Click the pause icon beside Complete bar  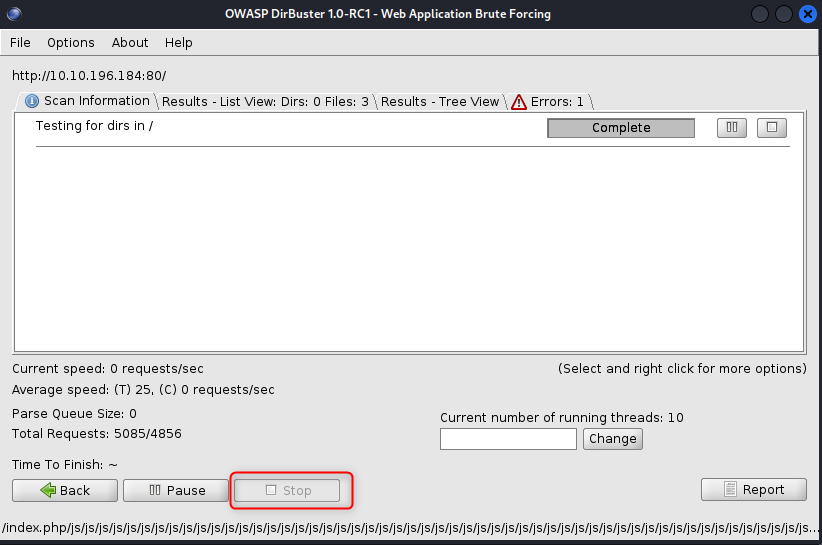[x=732, y=127]
